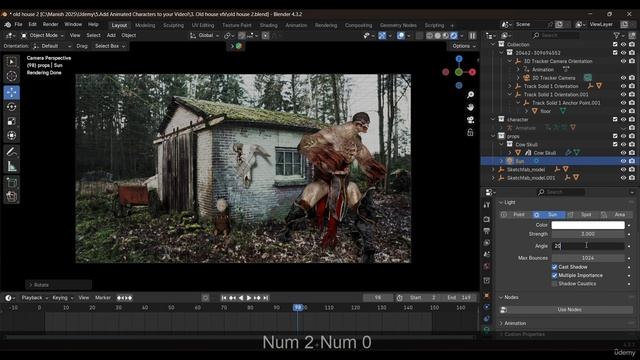640x360 pixels.
Task: Click the lock camera to view icon
Action: pos(470,133)
